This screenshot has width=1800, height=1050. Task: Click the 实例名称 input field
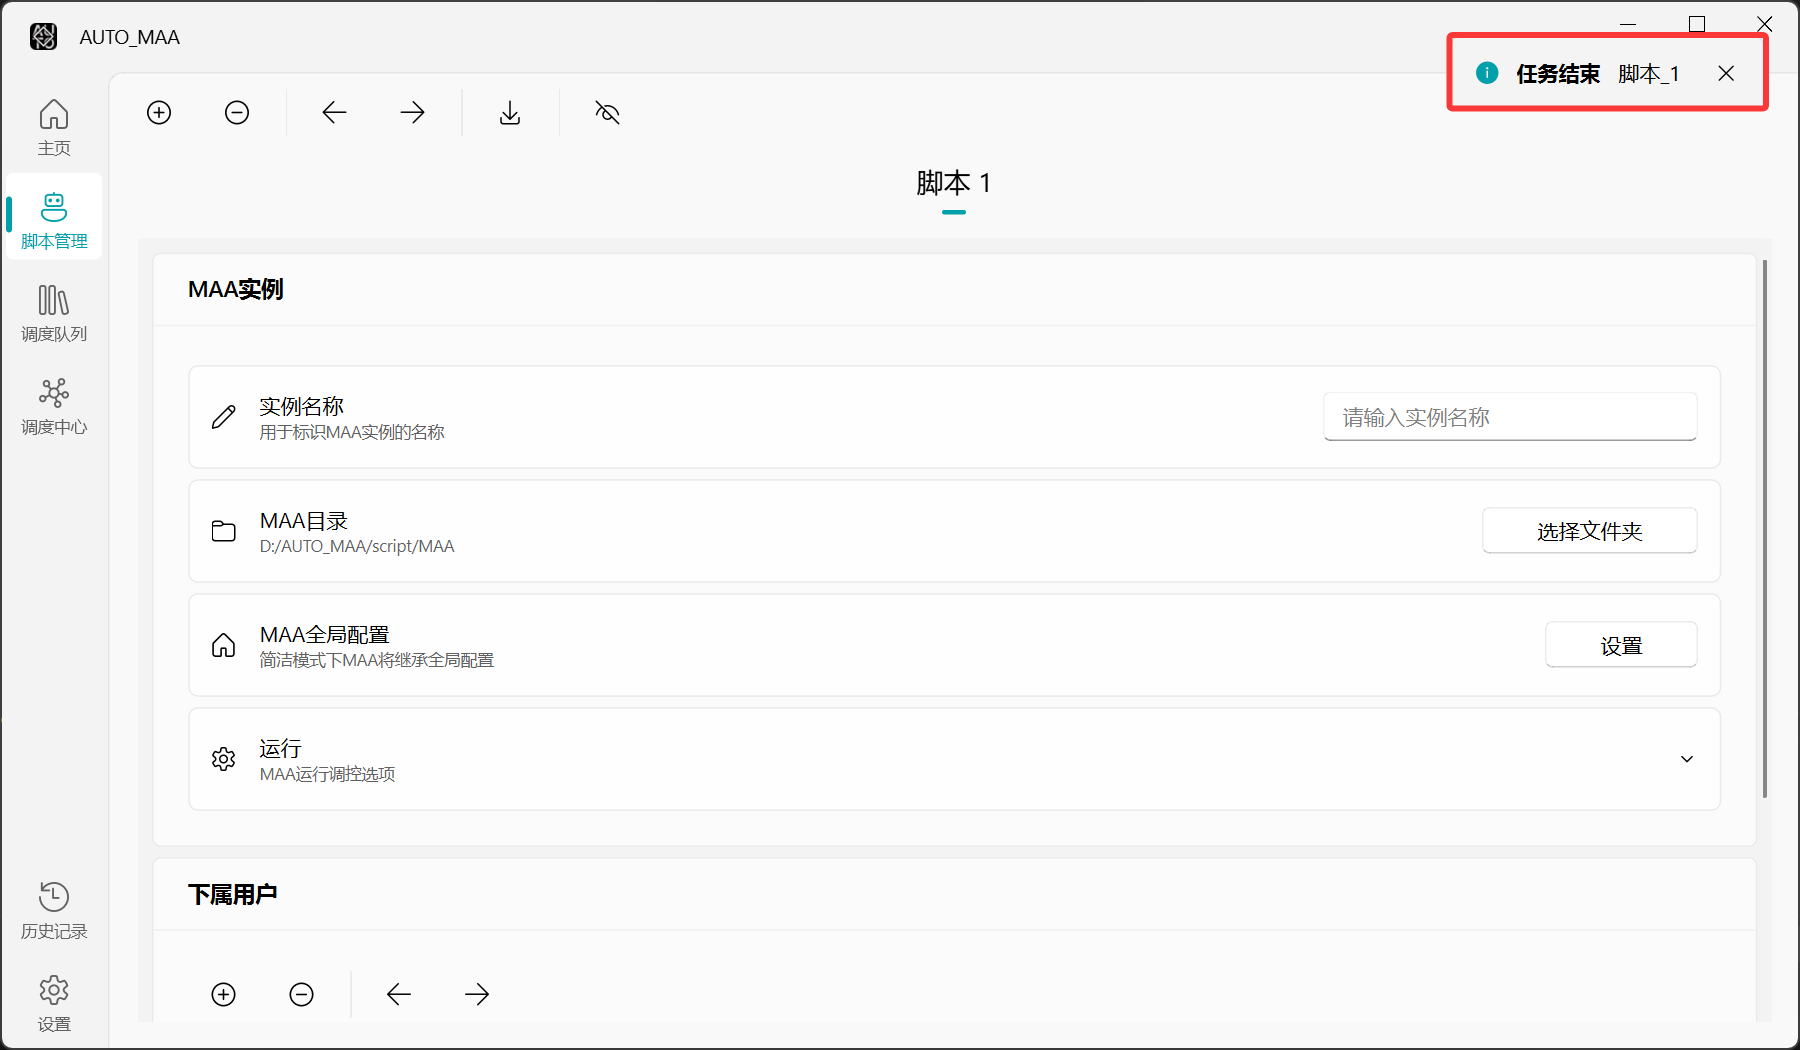1509,417
